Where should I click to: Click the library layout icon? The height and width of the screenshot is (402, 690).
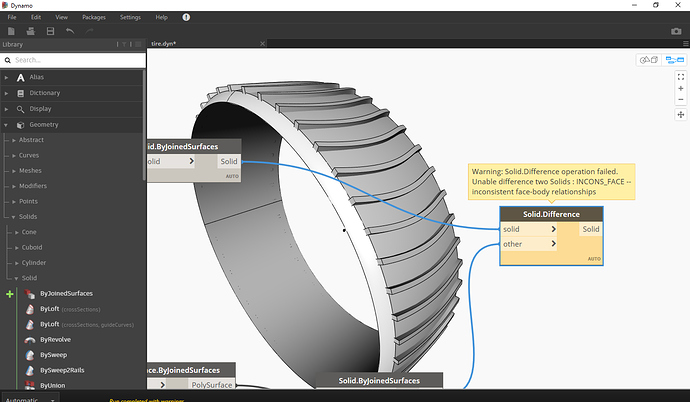(x=138, y=44)
